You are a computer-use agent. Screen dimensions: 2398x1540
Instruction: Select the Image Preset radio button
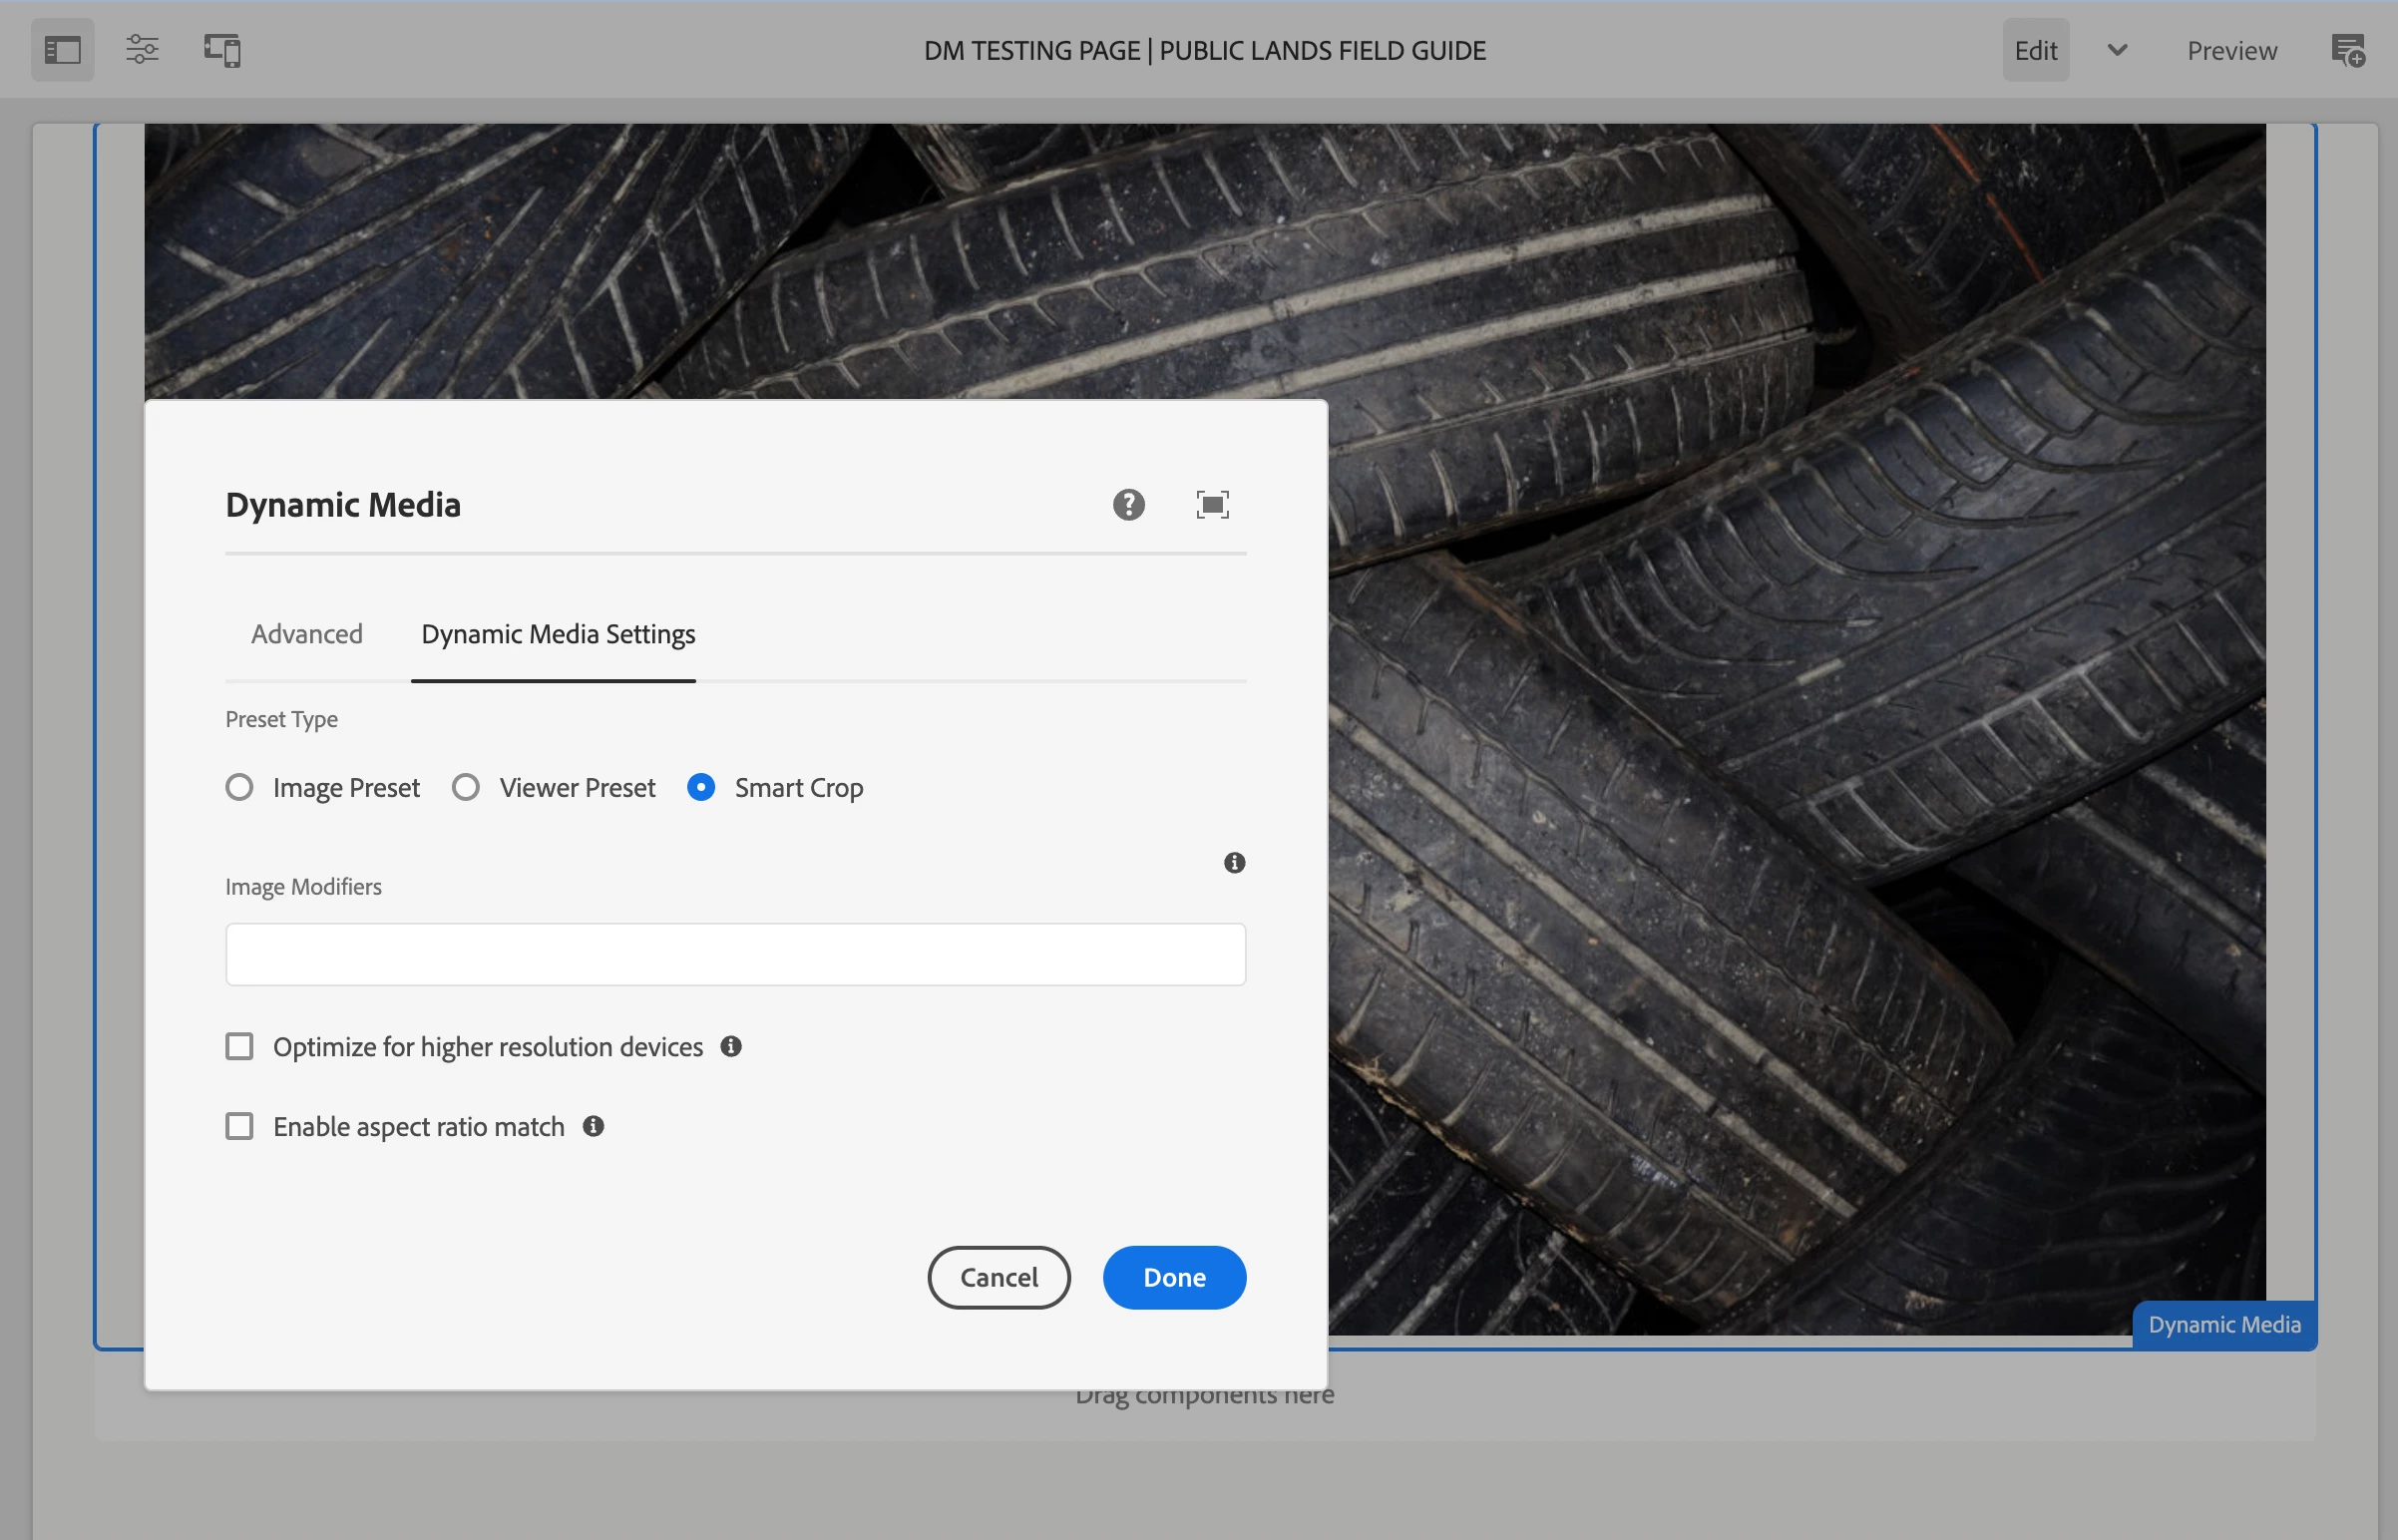[x=240, y=788]
